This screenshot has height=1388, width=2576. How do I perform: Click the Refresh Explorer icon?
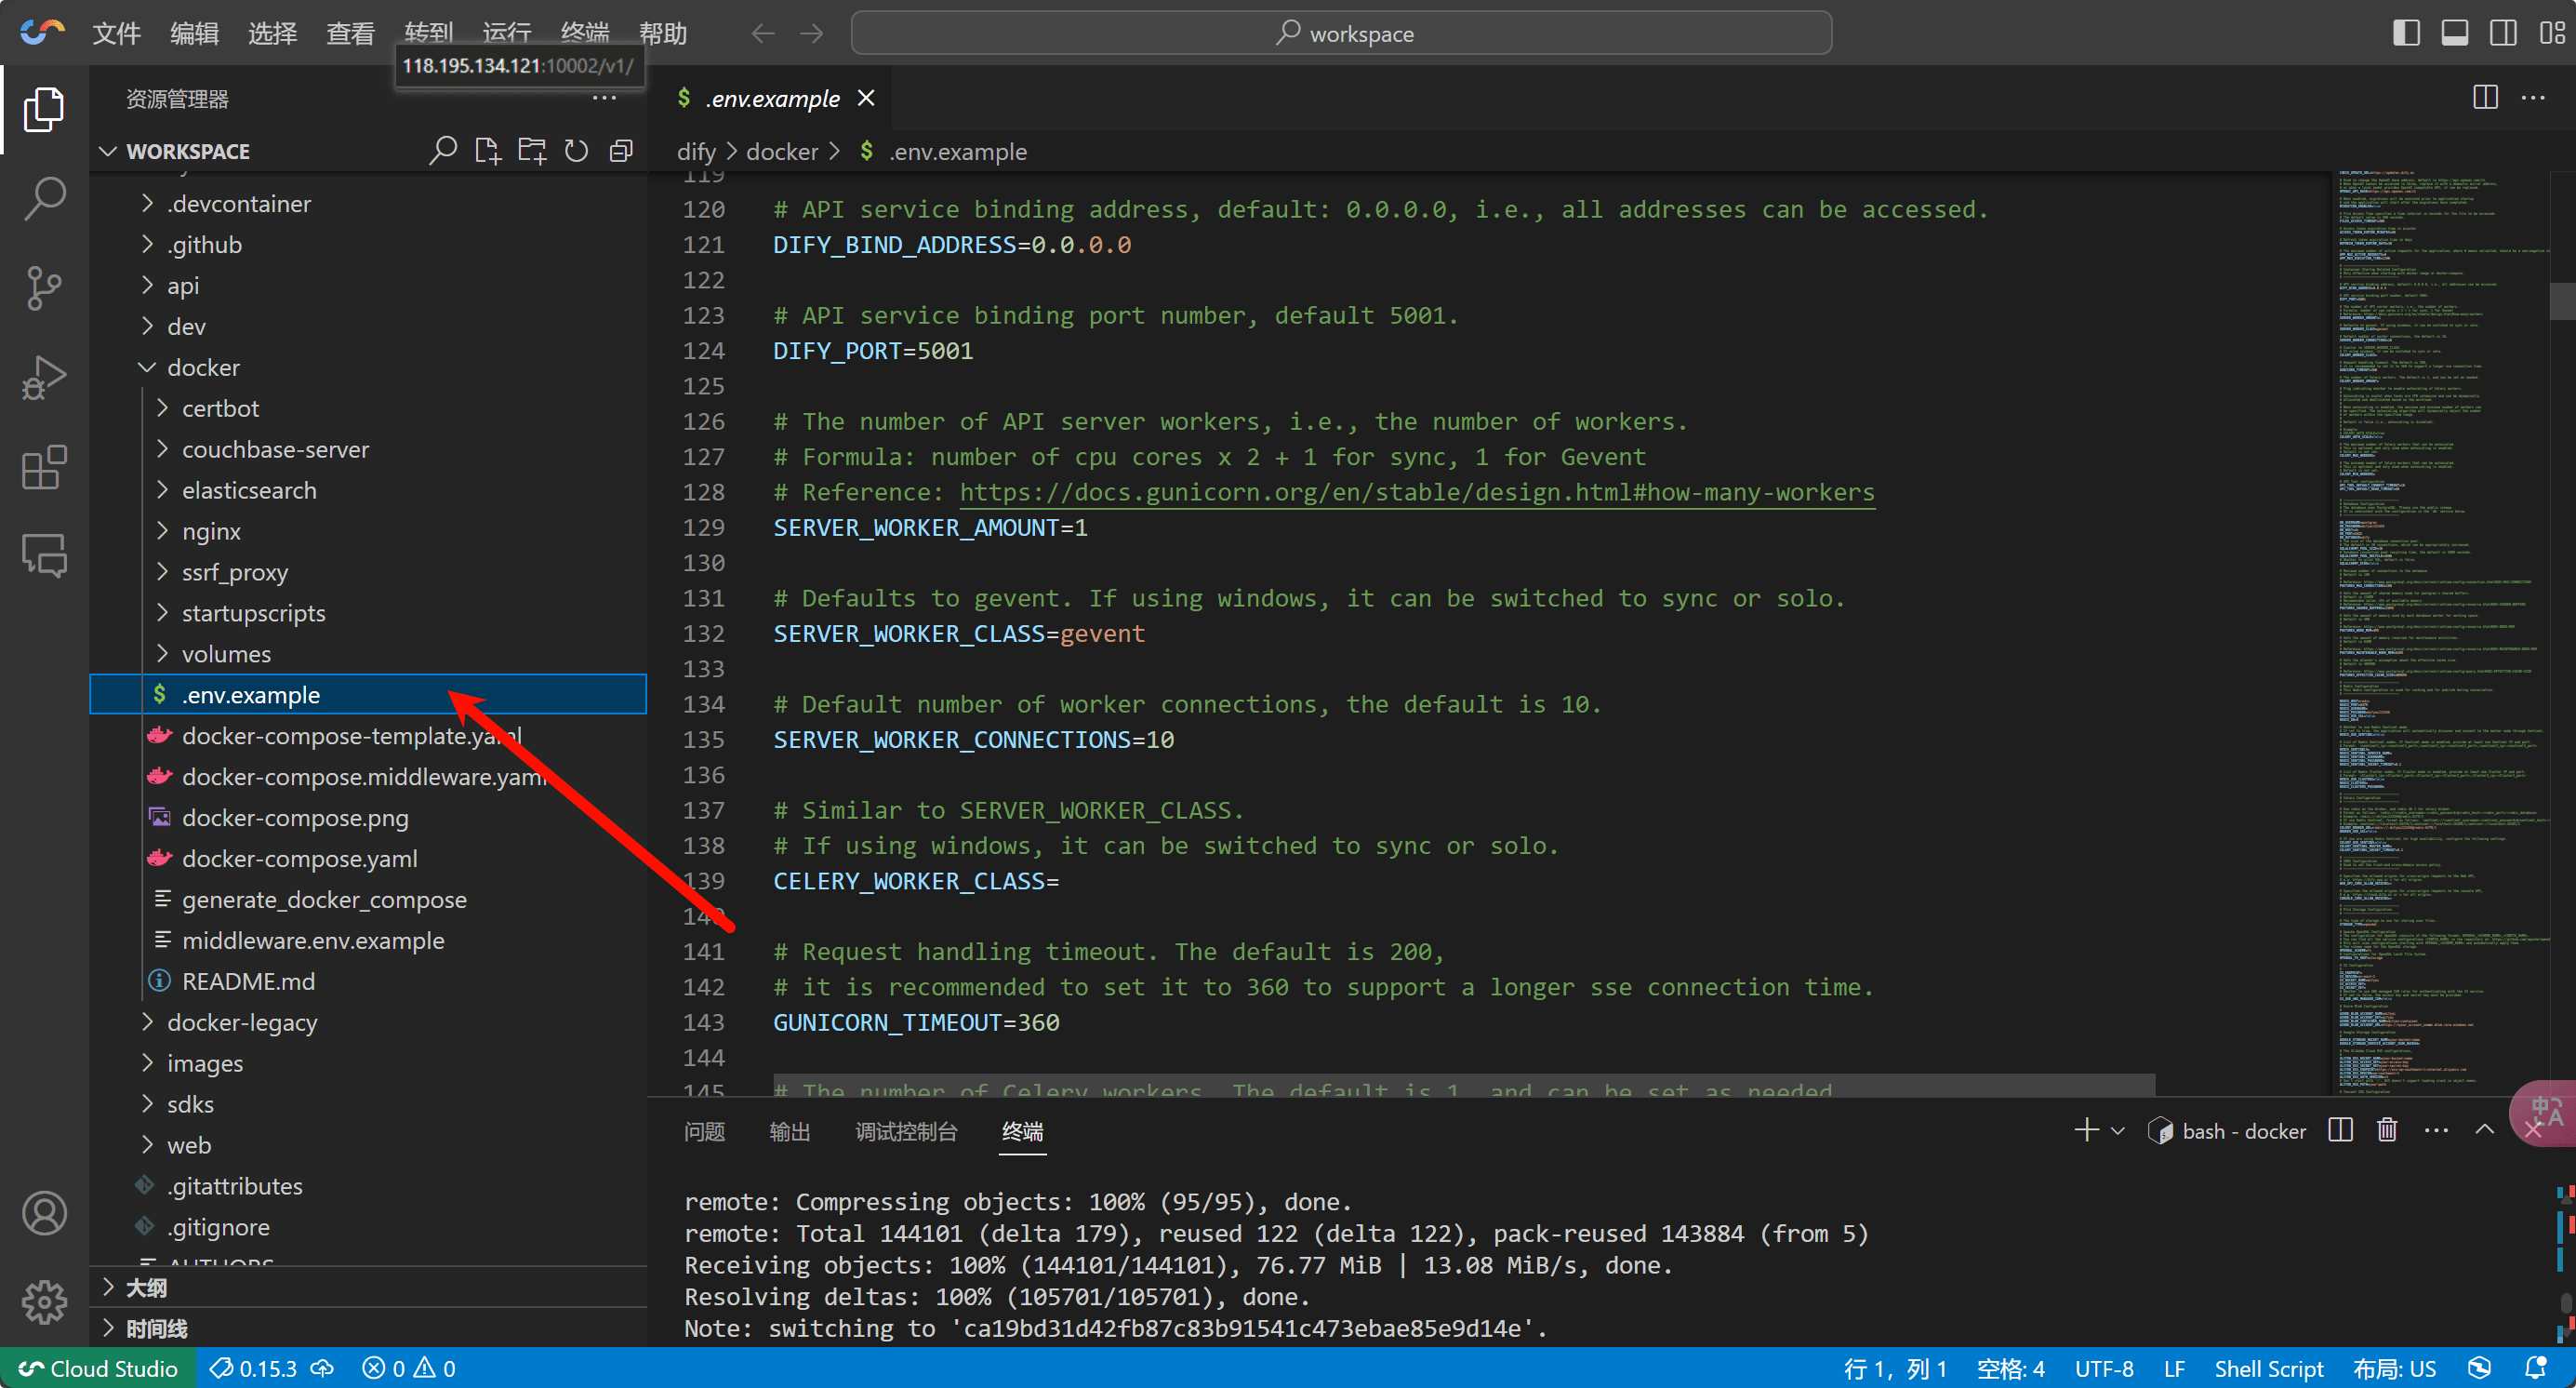[576, 151]
